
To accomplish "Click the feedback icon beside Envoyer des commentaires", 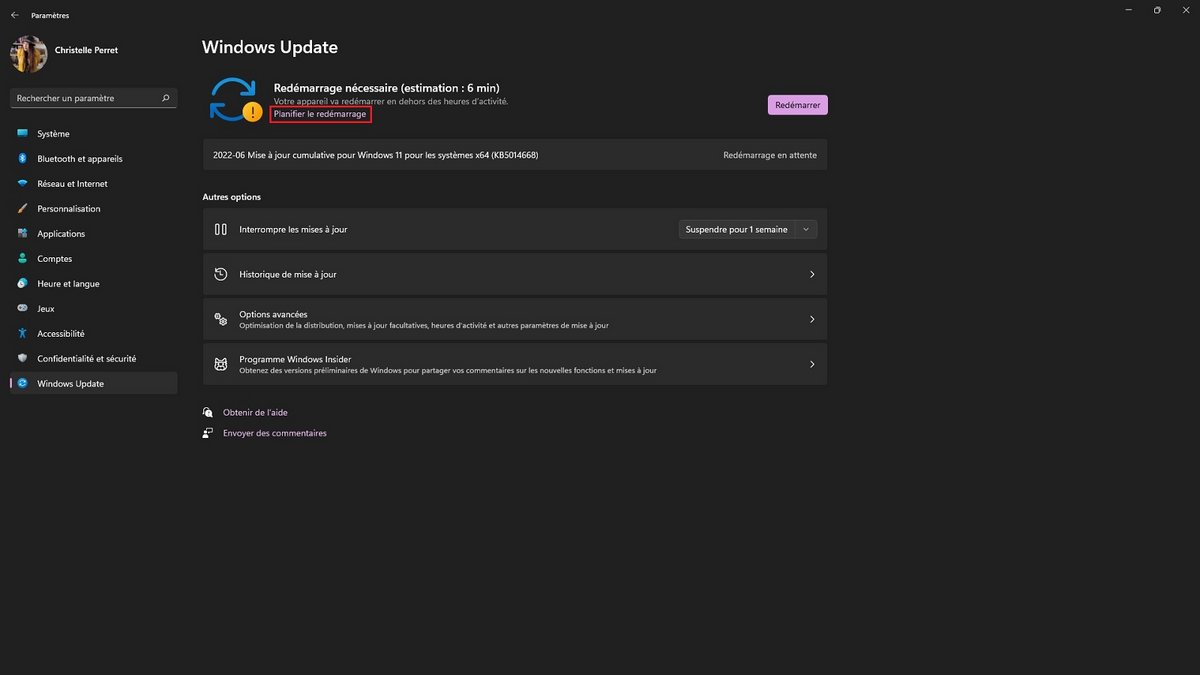I will click(208, 433).
